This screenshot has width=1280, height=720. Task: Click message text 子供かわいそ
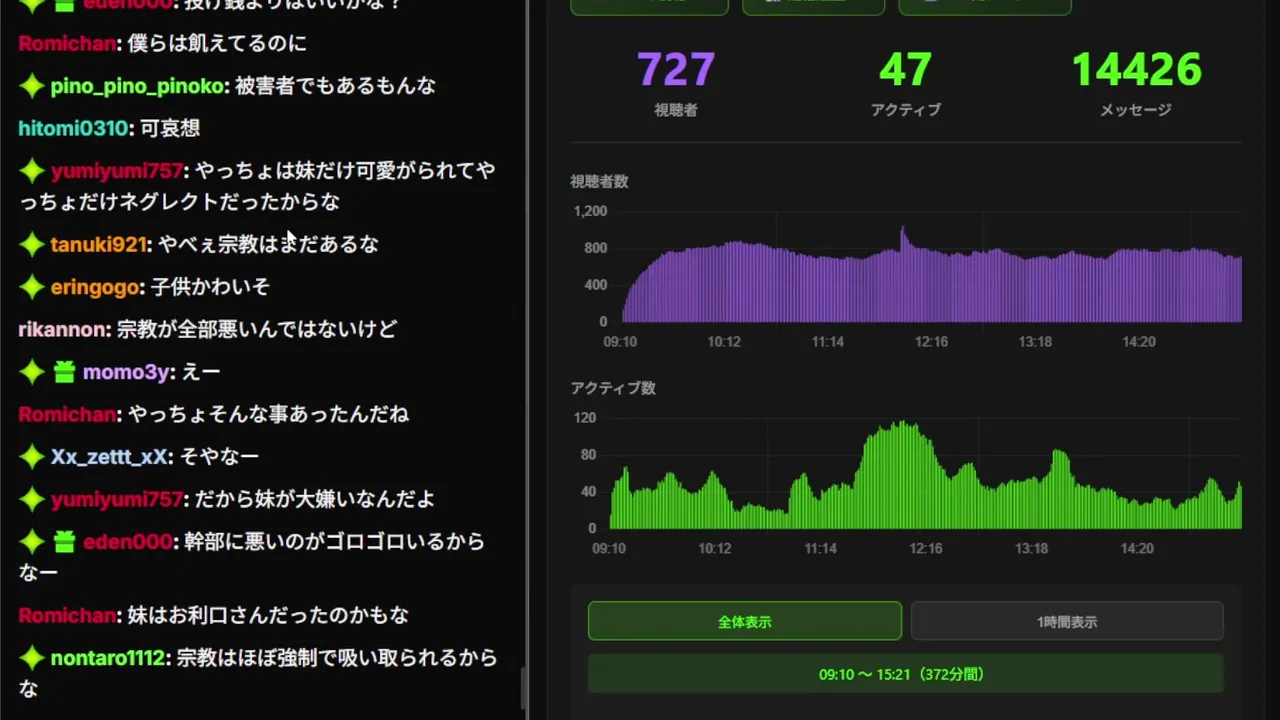(x=210, y=287)
